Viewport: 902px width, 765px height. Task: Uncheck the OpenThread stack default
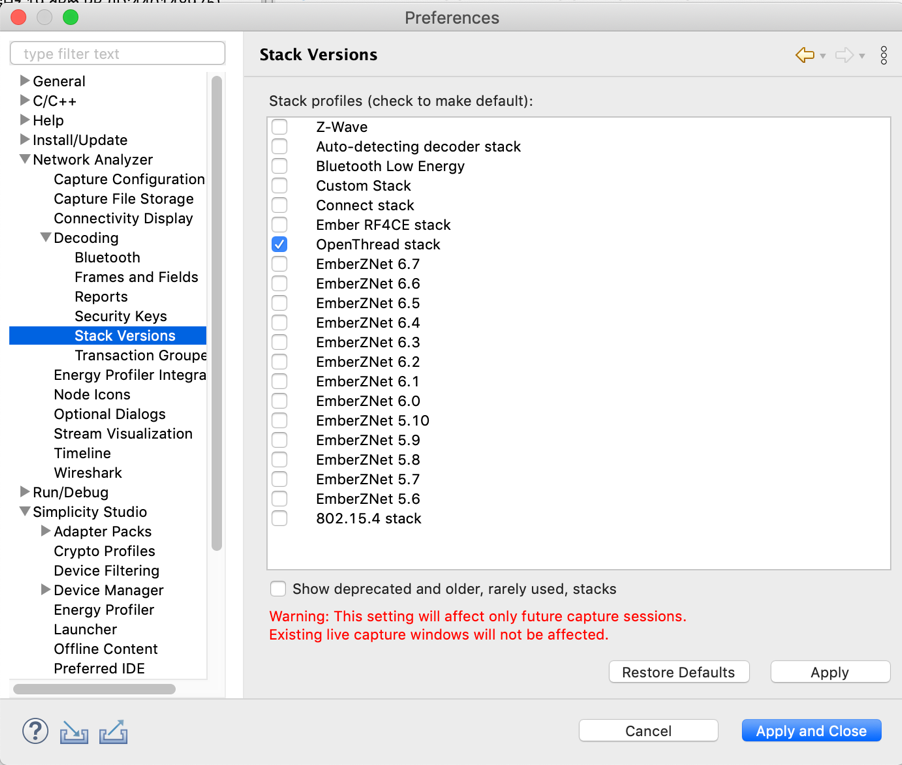[279, 244]
